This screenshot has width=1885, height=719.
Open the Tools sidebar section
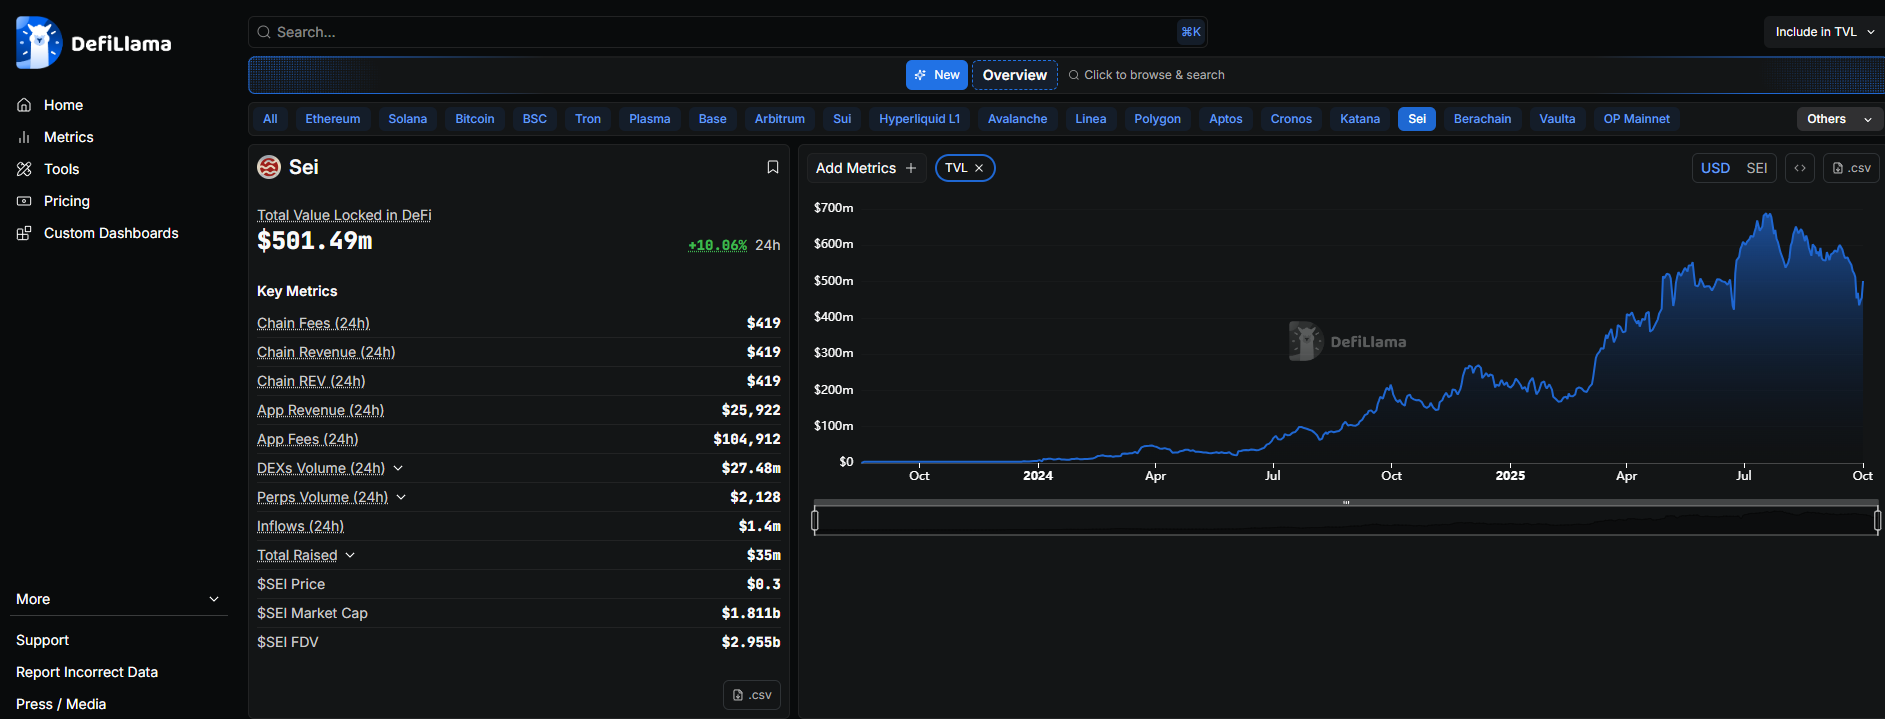click(61, 169)
